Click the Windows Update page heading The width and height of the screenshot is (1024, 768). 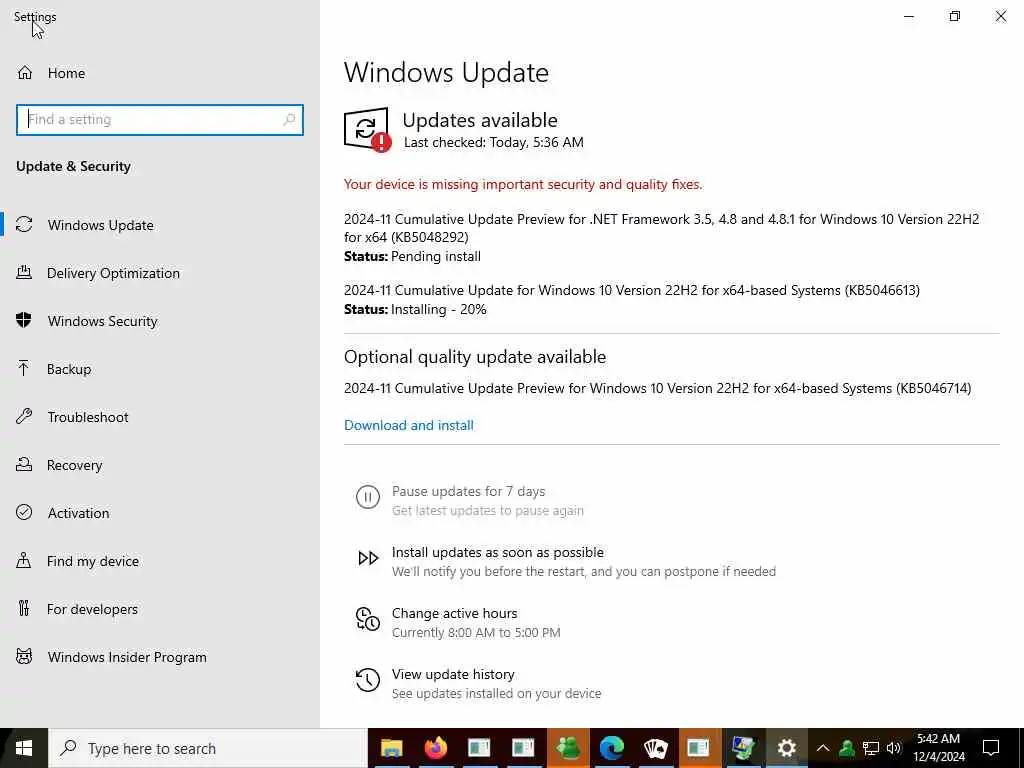pos(446,72)
